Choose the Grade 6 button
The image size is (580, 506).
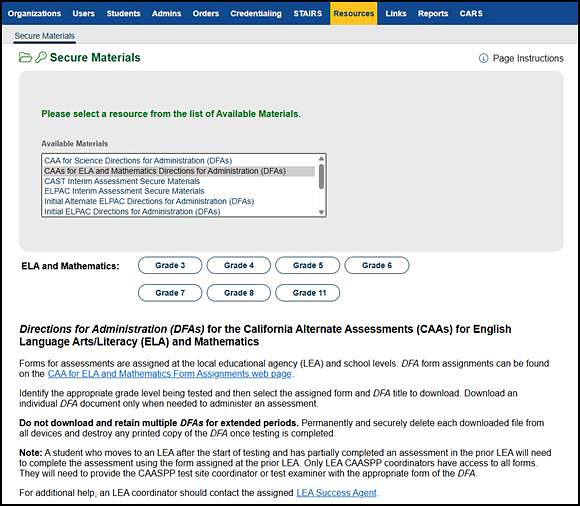pyautogui.click(x=377, y=265)
